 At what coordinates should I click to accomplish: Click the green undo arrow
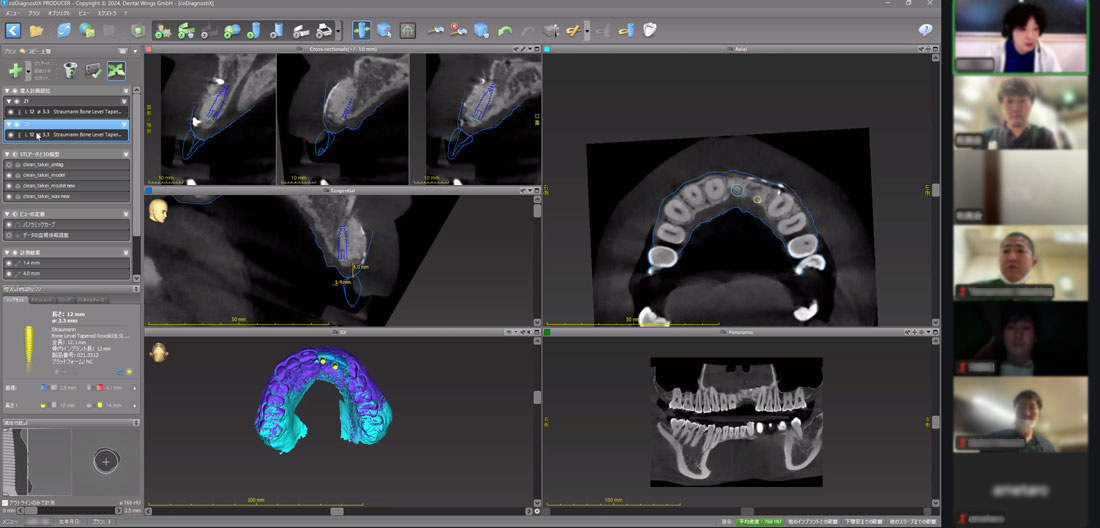[505, 31]
